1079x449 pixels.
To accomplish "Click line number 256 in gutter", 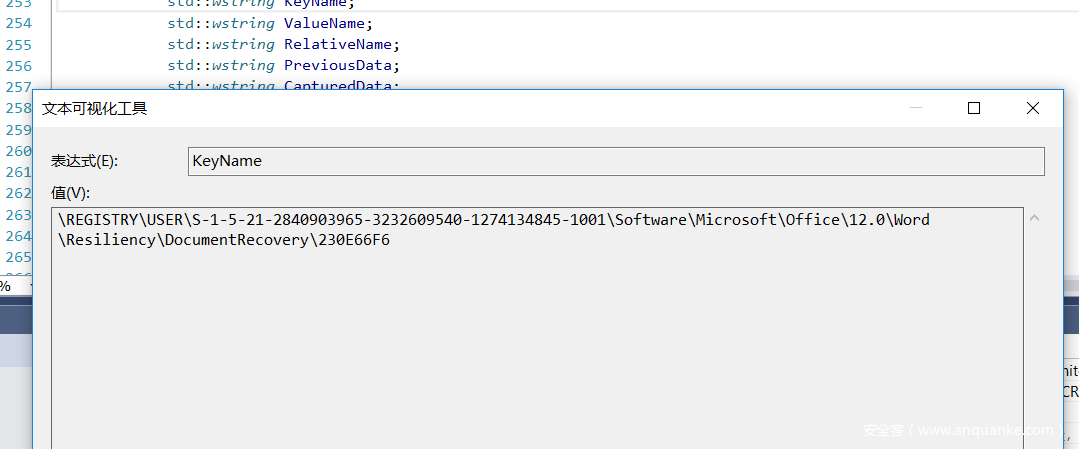I will (x=19, y=65).
